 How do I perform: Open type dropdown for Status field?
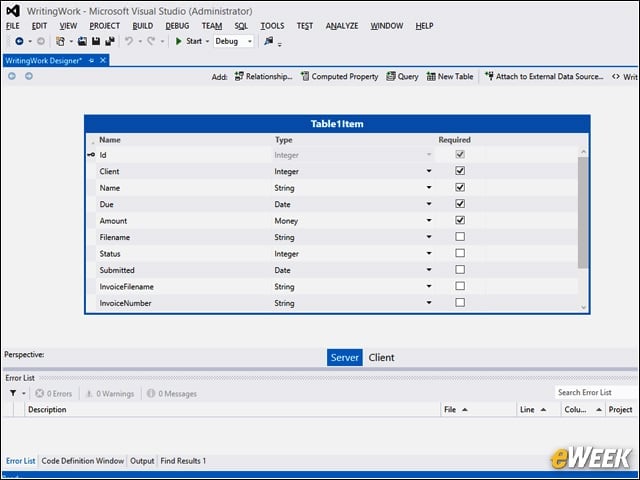tap(429, 253)
